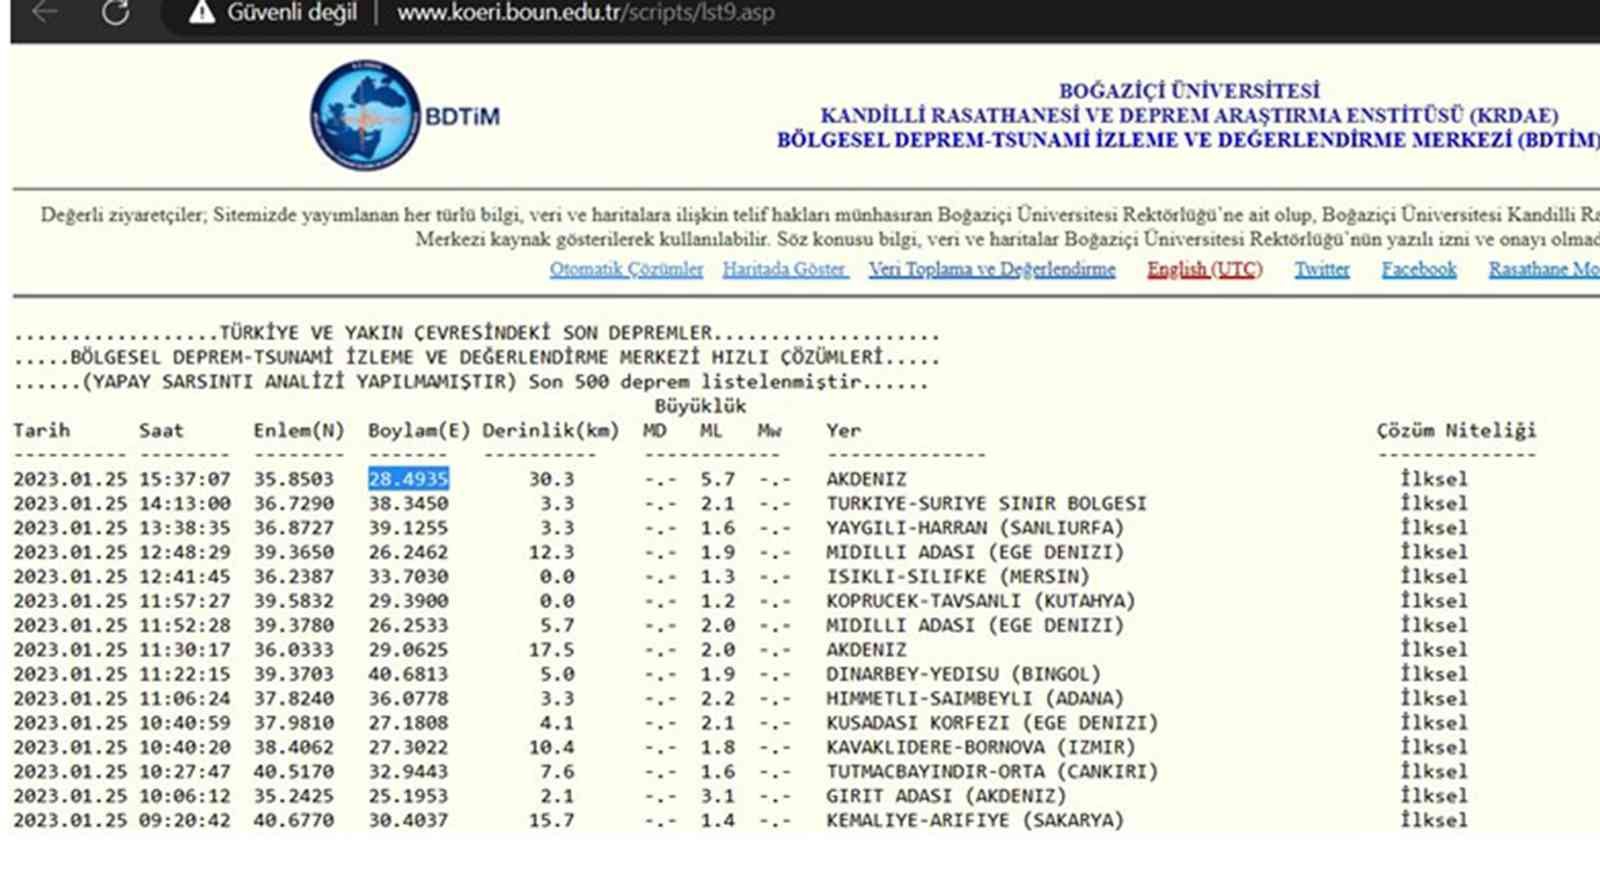Click the highlighted 28.4935 longitude value
This screenshot has width=1600, height=869.
pos(408,479)
